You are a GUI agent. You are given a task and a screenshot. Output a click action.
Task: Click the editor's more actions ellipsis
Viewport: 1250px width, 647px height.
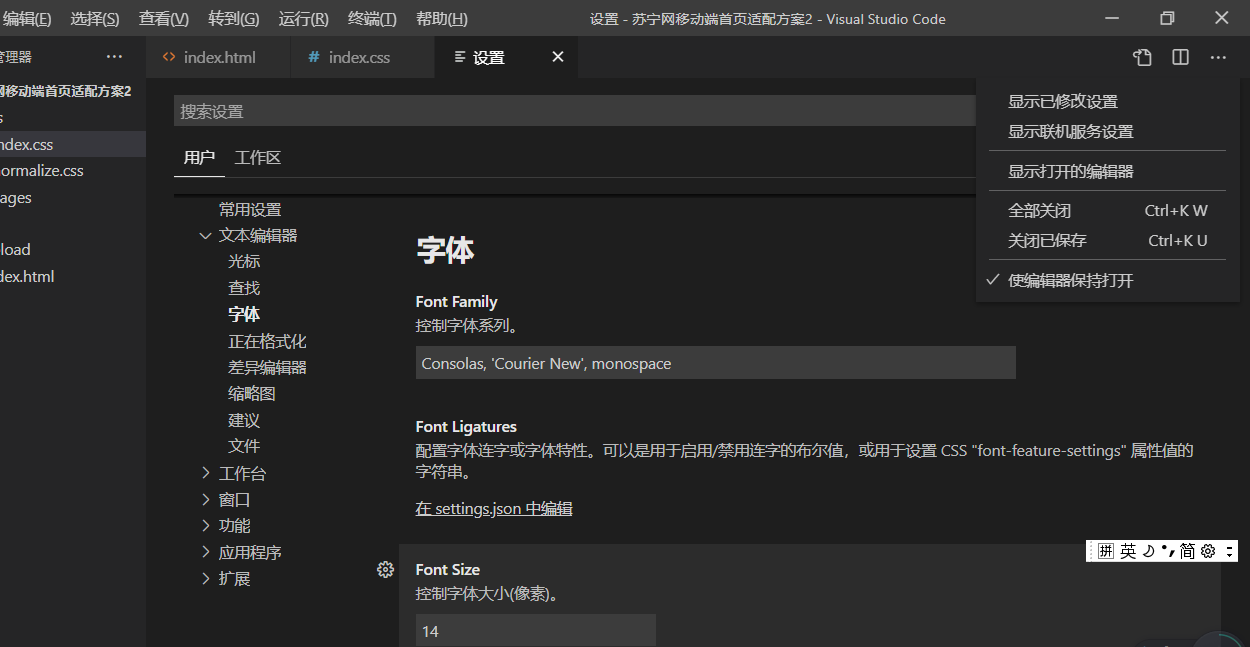coord(1218,58)
